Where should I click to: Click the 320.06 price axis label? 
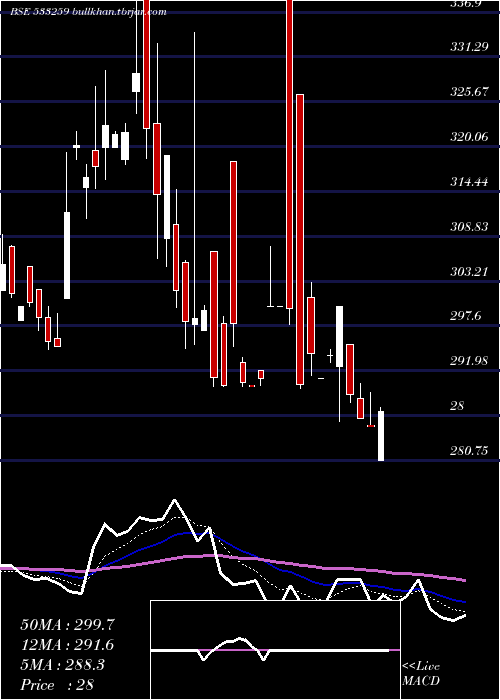tap(469, 137)
